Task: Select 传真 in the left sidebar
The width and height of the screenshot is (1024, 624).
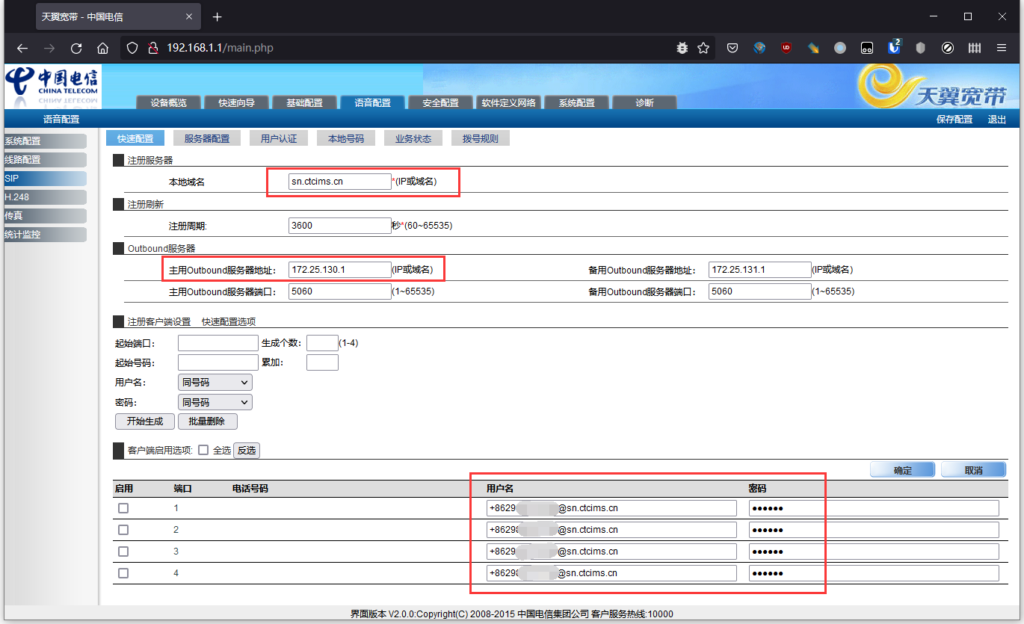Action: coord(45,215)
